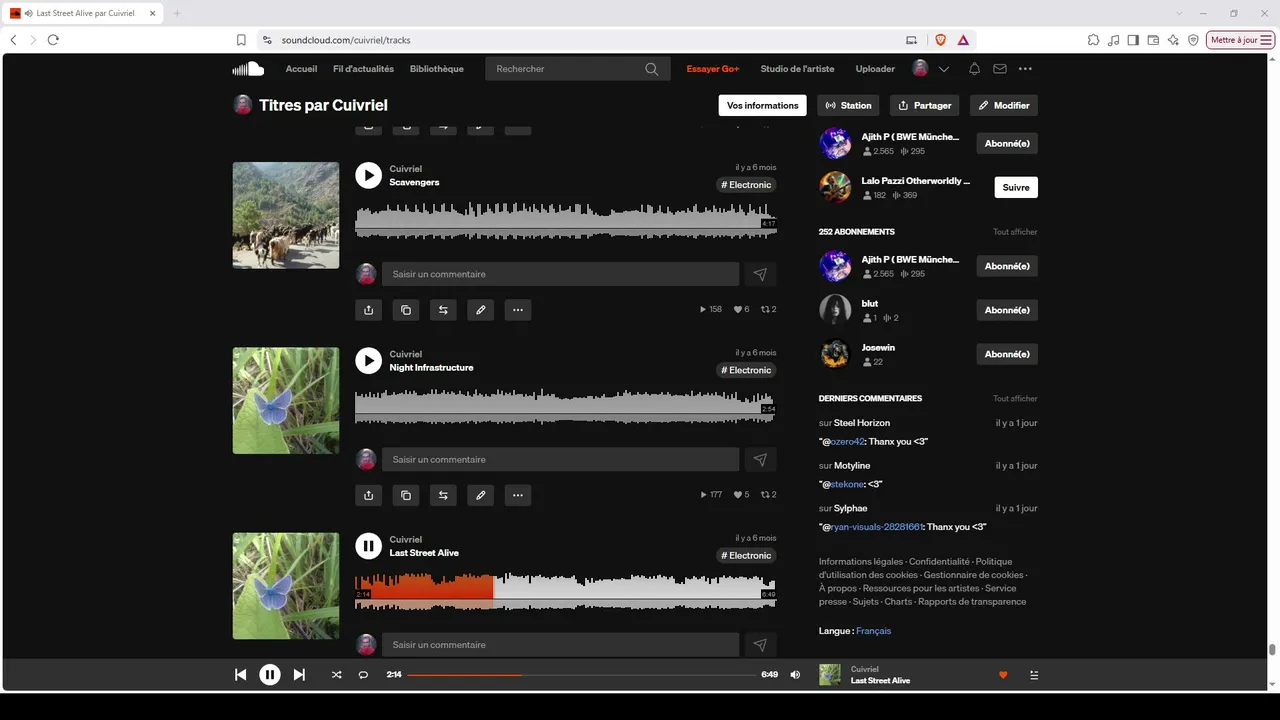Pause the Last Street Alive track in list
Viewport: 1280px width, 720px height.
coord(368,546)
